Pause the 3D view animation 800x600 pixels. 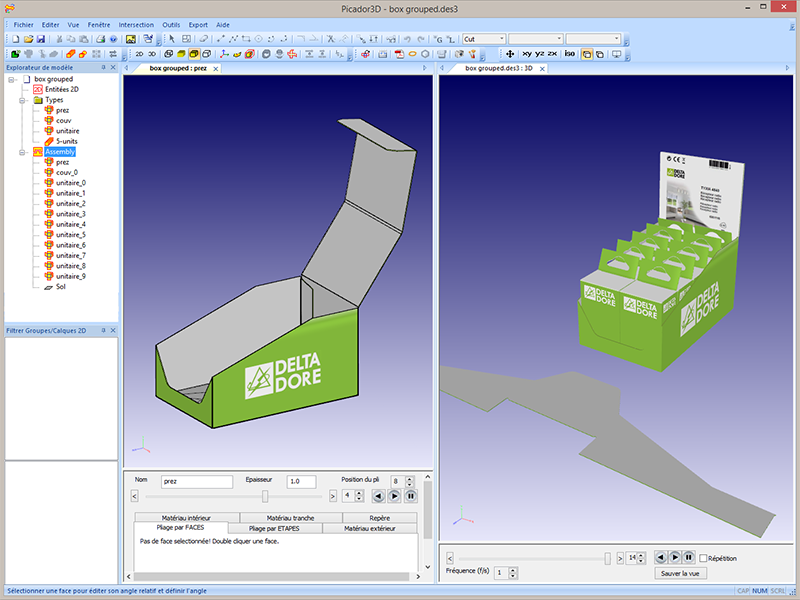(688, 557)
